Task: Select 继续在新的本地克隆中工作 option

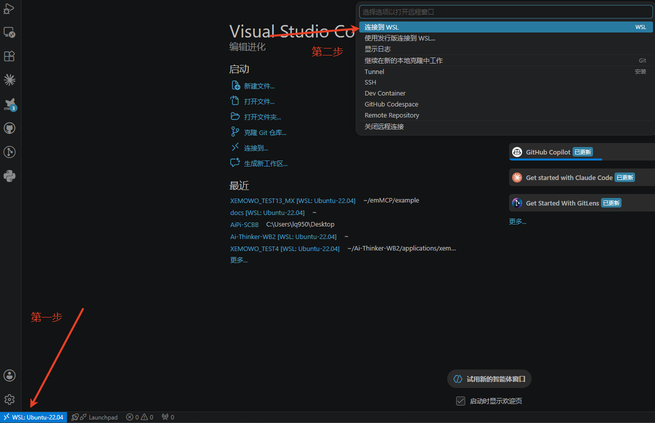Action: [x=505, y=61]
